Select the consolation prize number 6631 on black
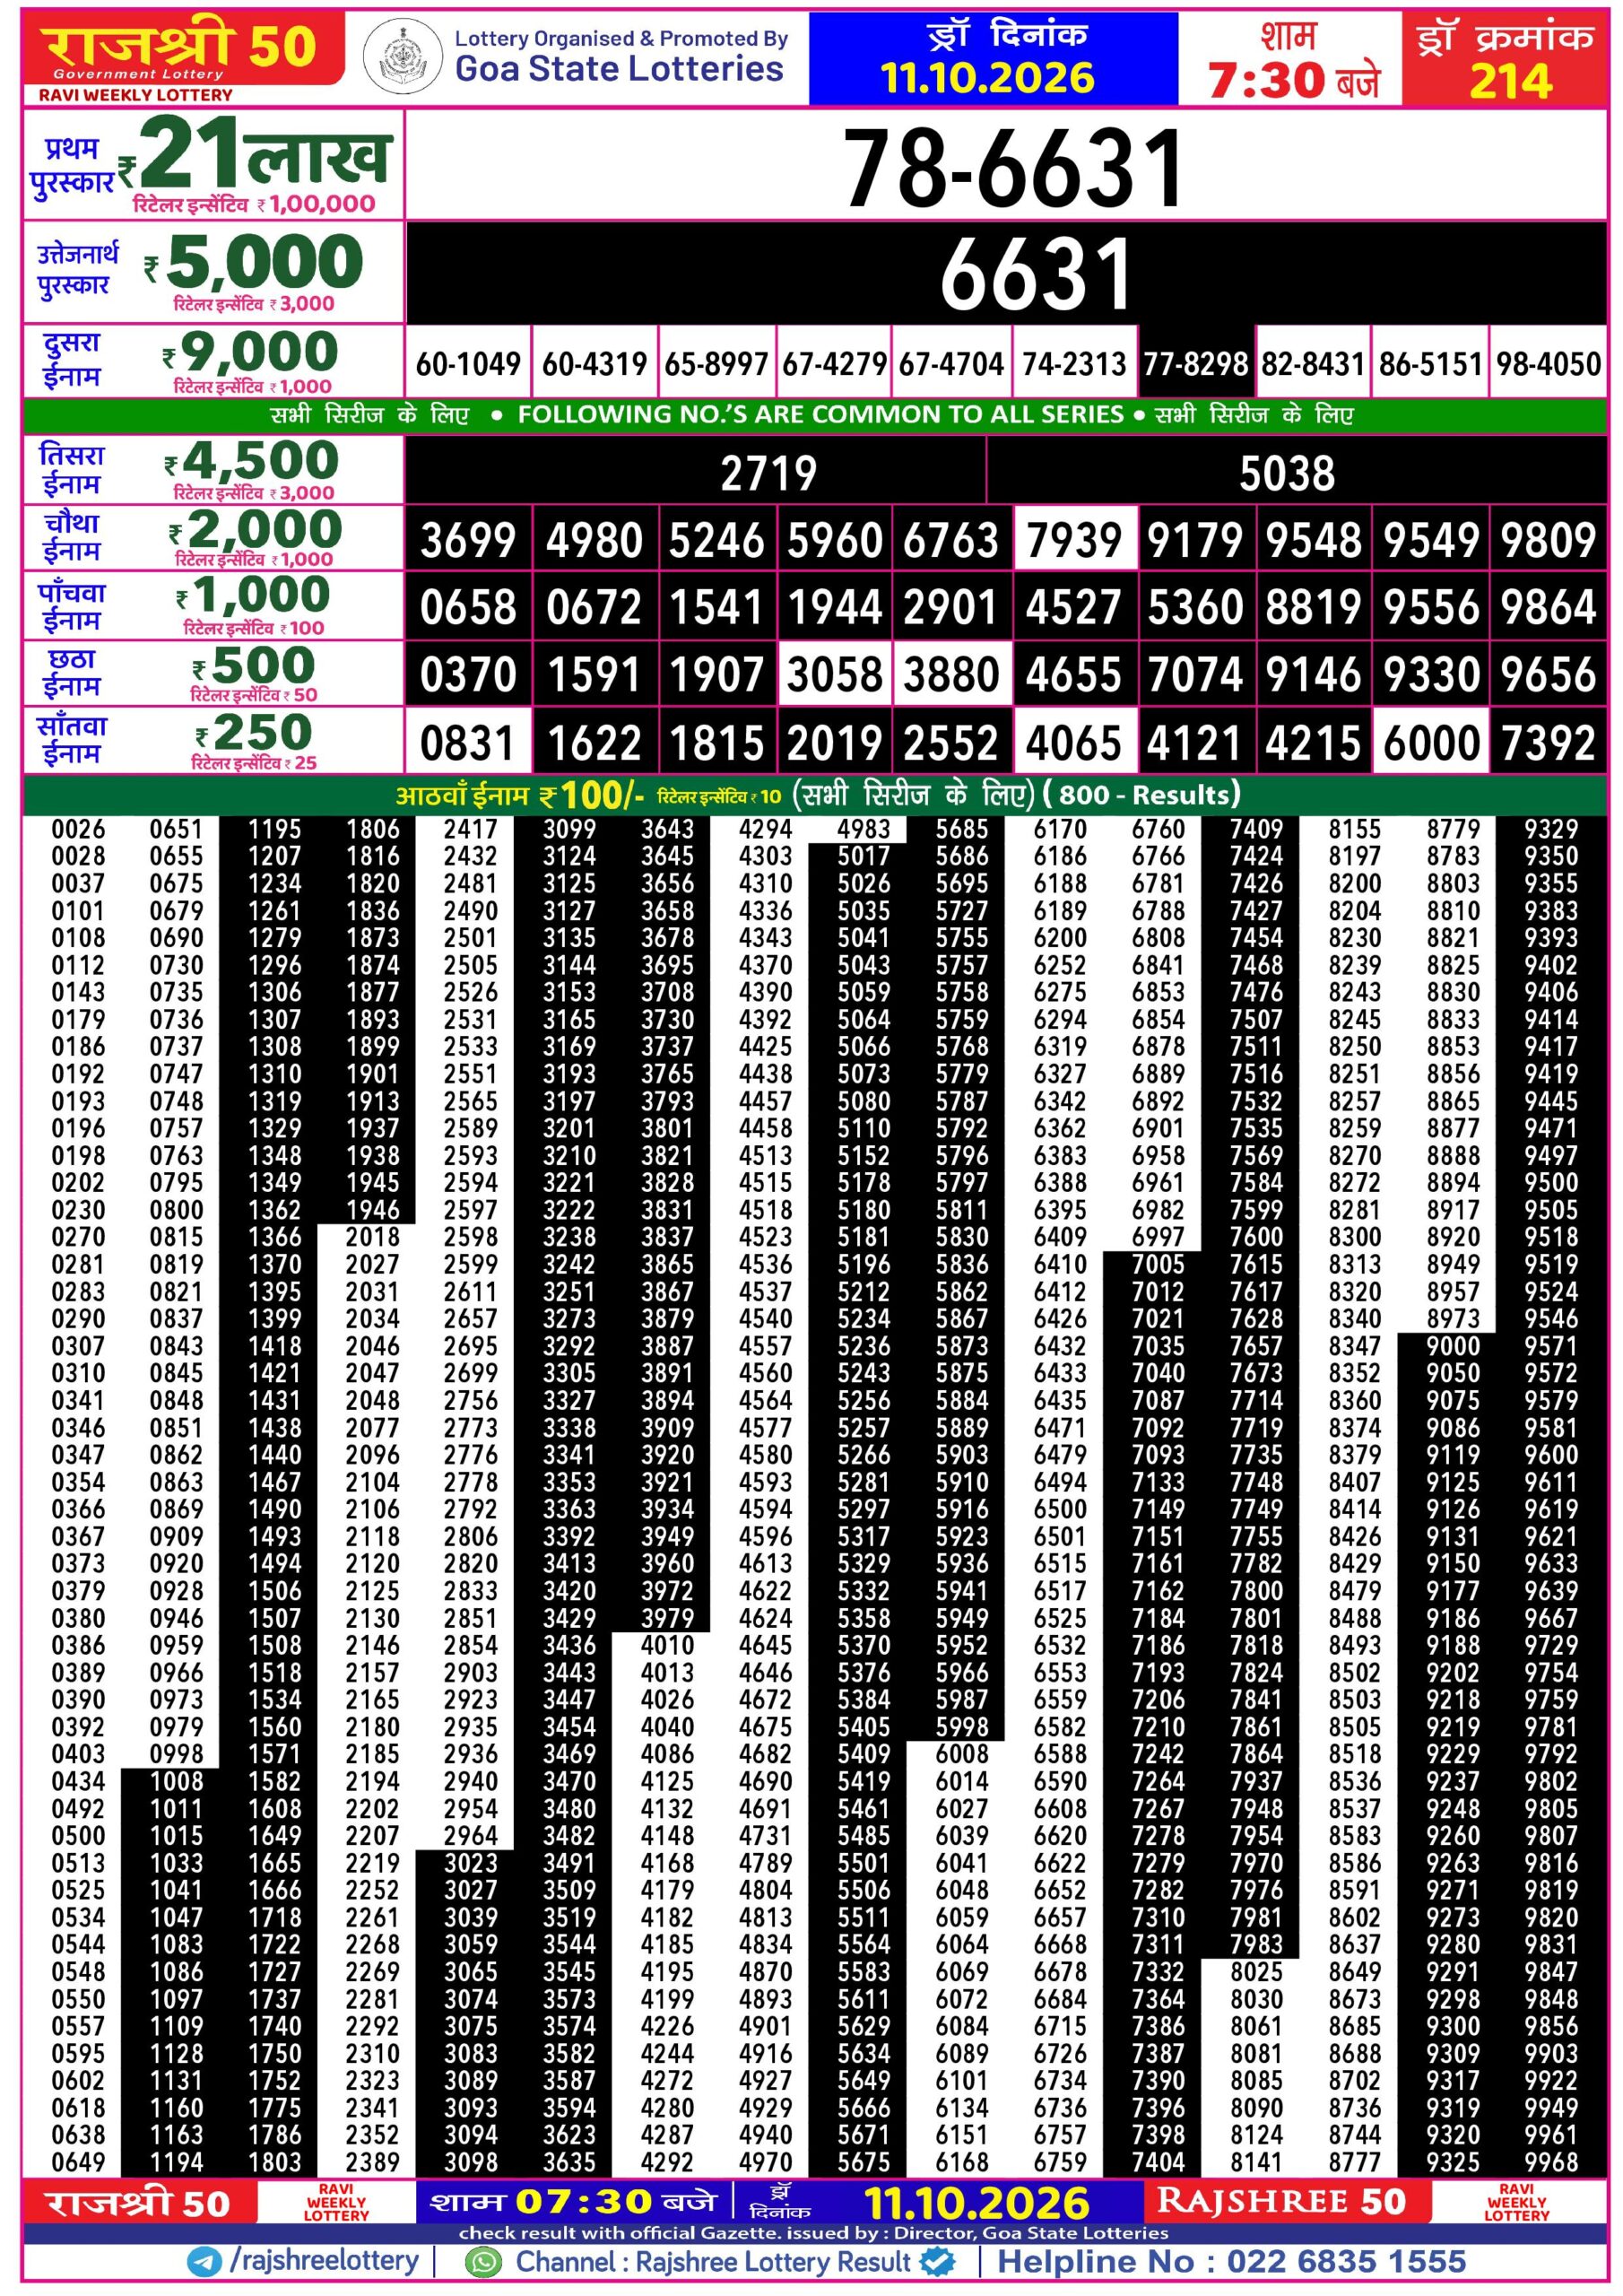 click(x=1035, y=273)
